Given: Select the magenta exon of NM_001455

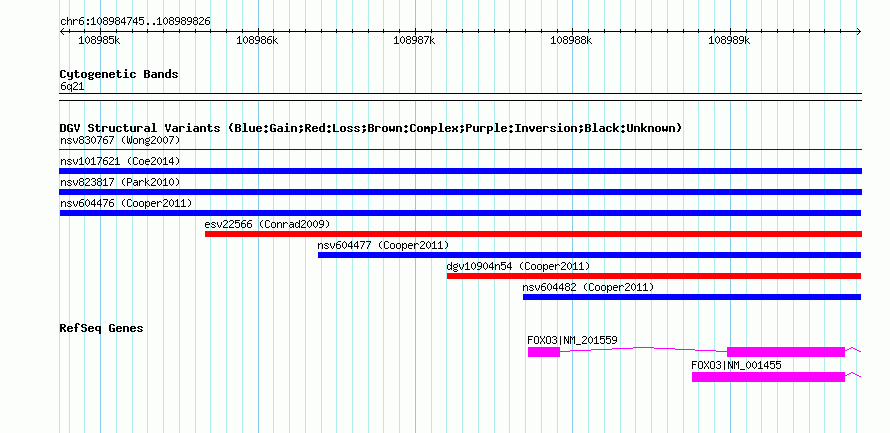Looking at the screenshot, I should click(x=769, y=376).
